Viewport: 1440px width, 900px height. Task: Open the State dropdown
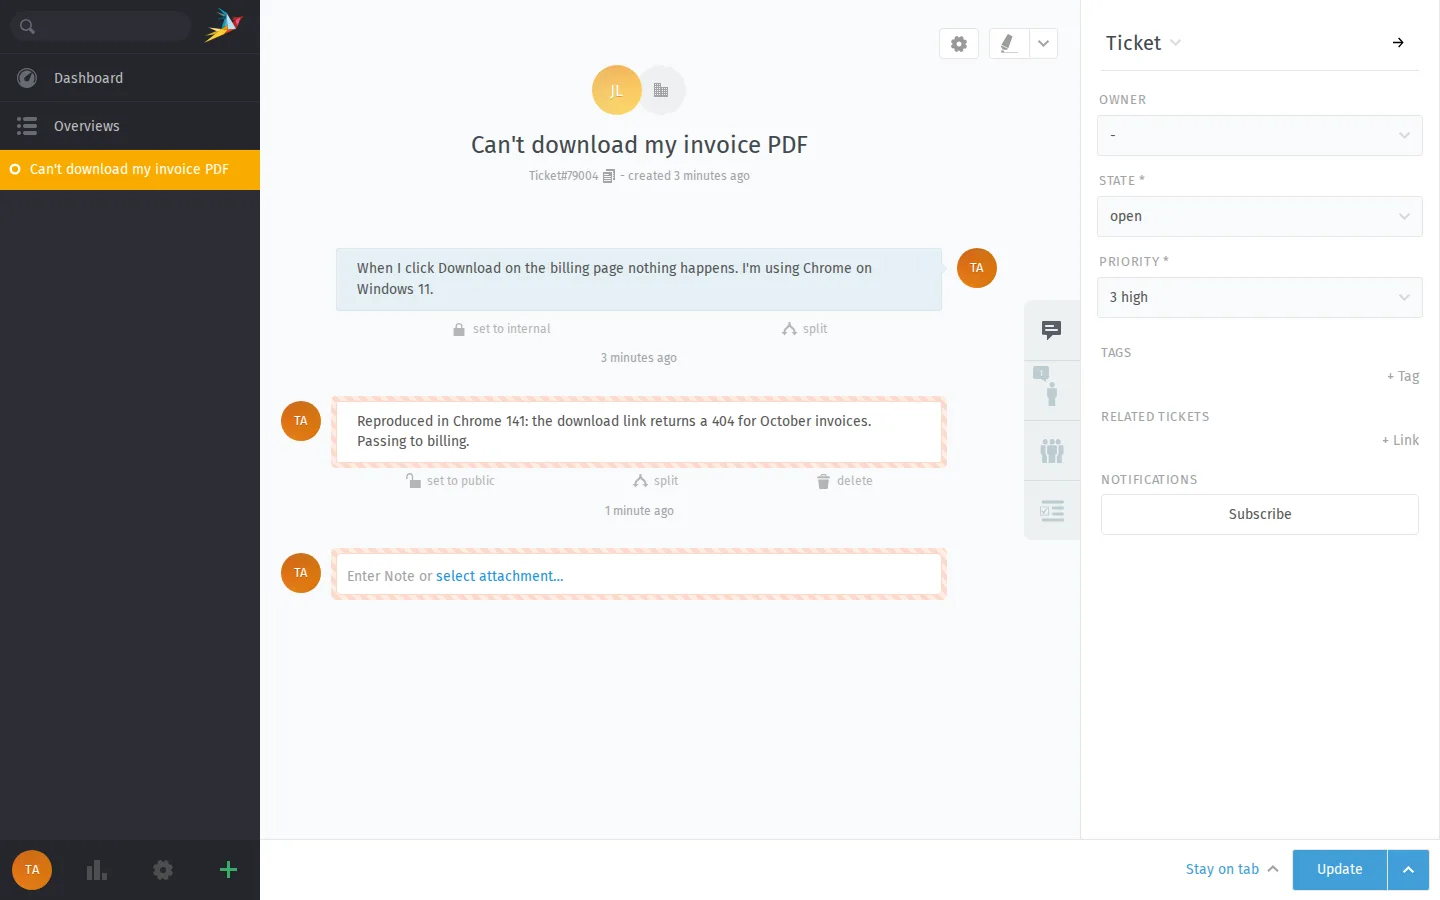click(1260, 216)
